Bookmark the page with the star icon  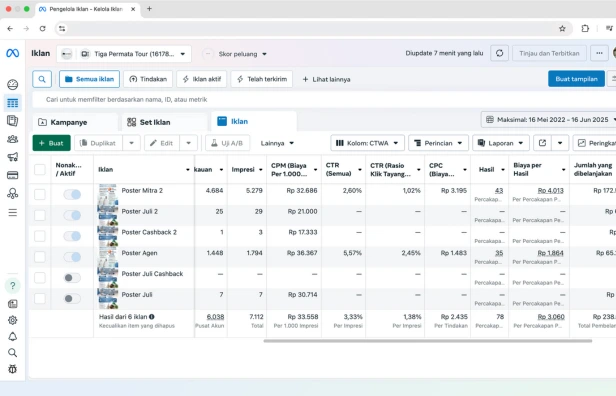[x=562, y=28]
